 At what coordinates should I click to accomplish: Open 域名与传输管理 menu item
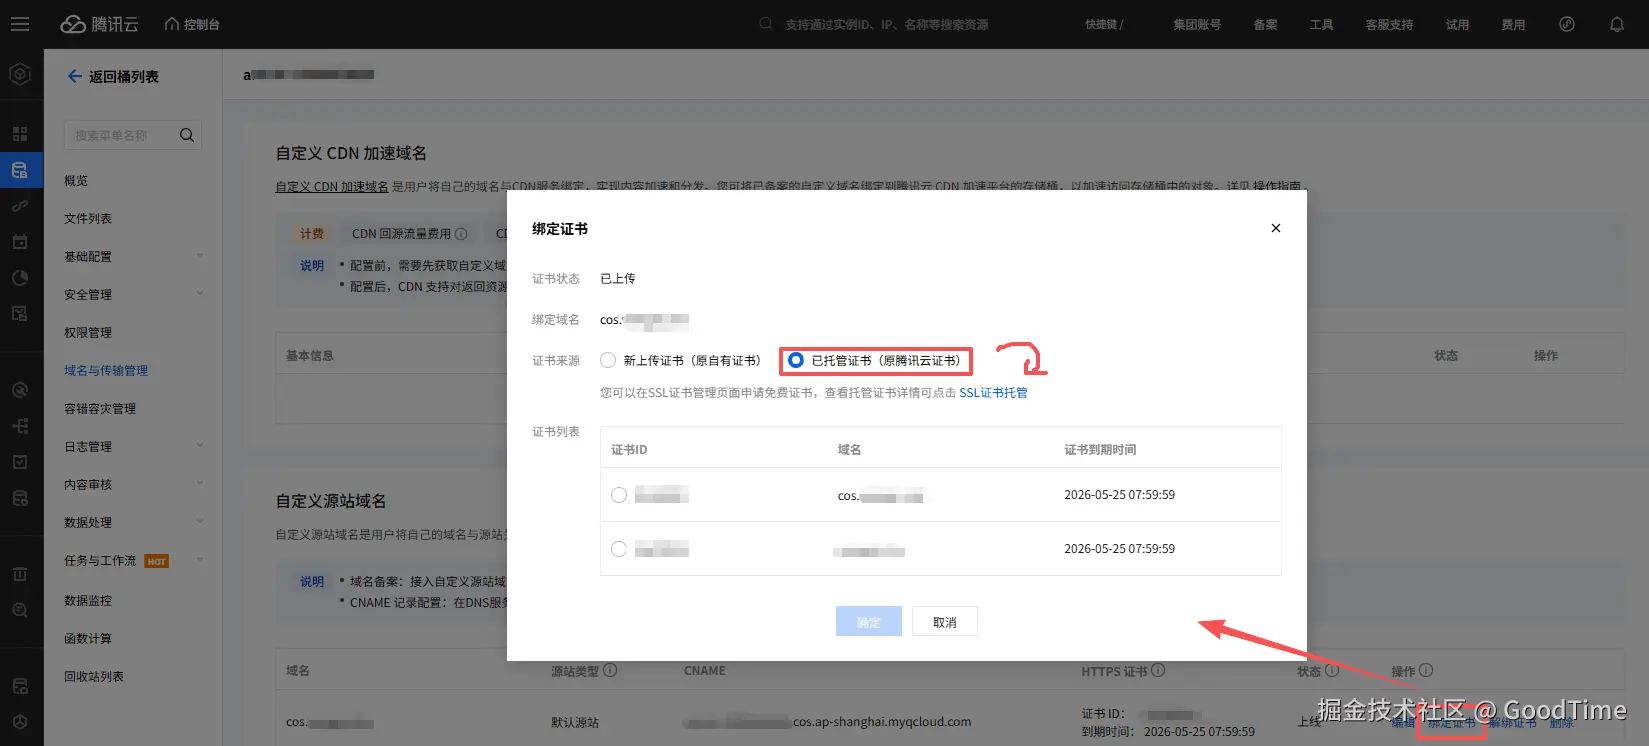106,371
